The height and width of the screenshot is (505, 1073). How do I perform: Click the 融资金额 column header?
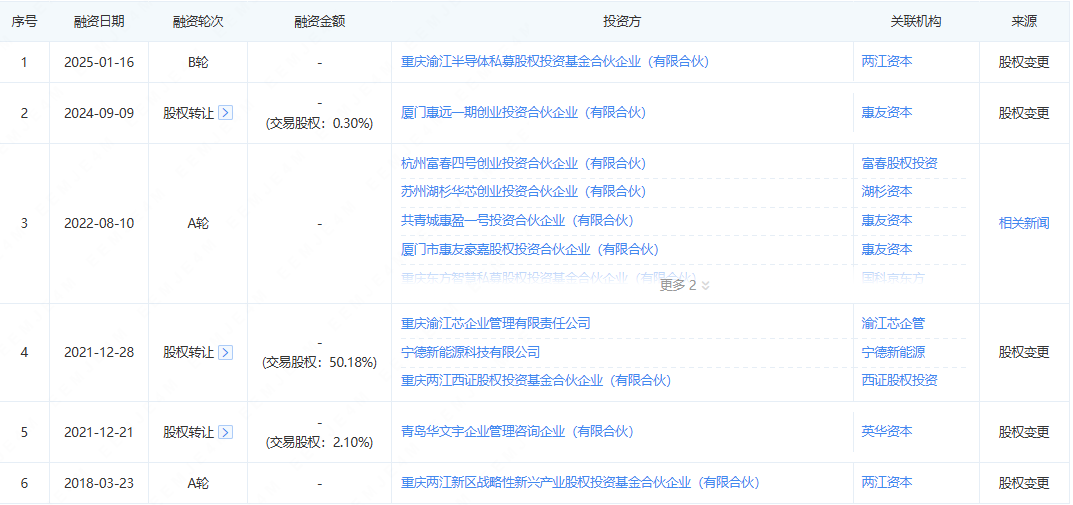tap(320, 21)
